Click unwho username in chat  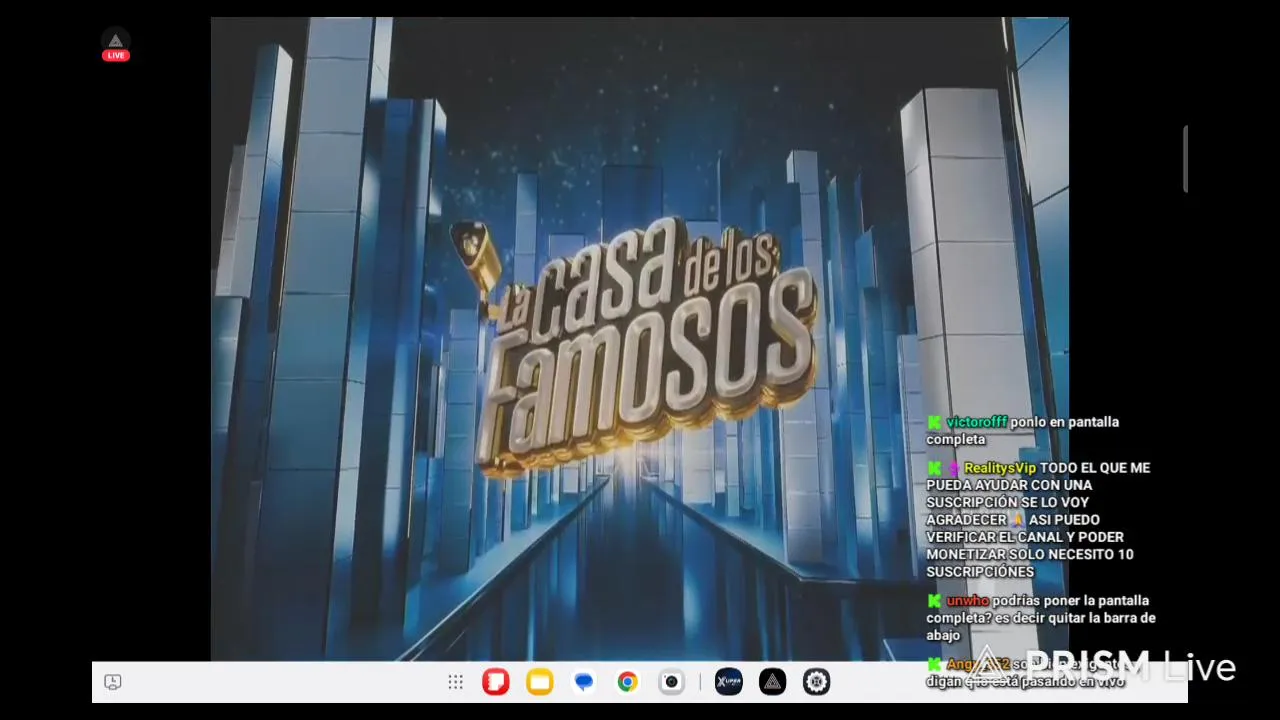pyautogui.click(x=968, y=601)
